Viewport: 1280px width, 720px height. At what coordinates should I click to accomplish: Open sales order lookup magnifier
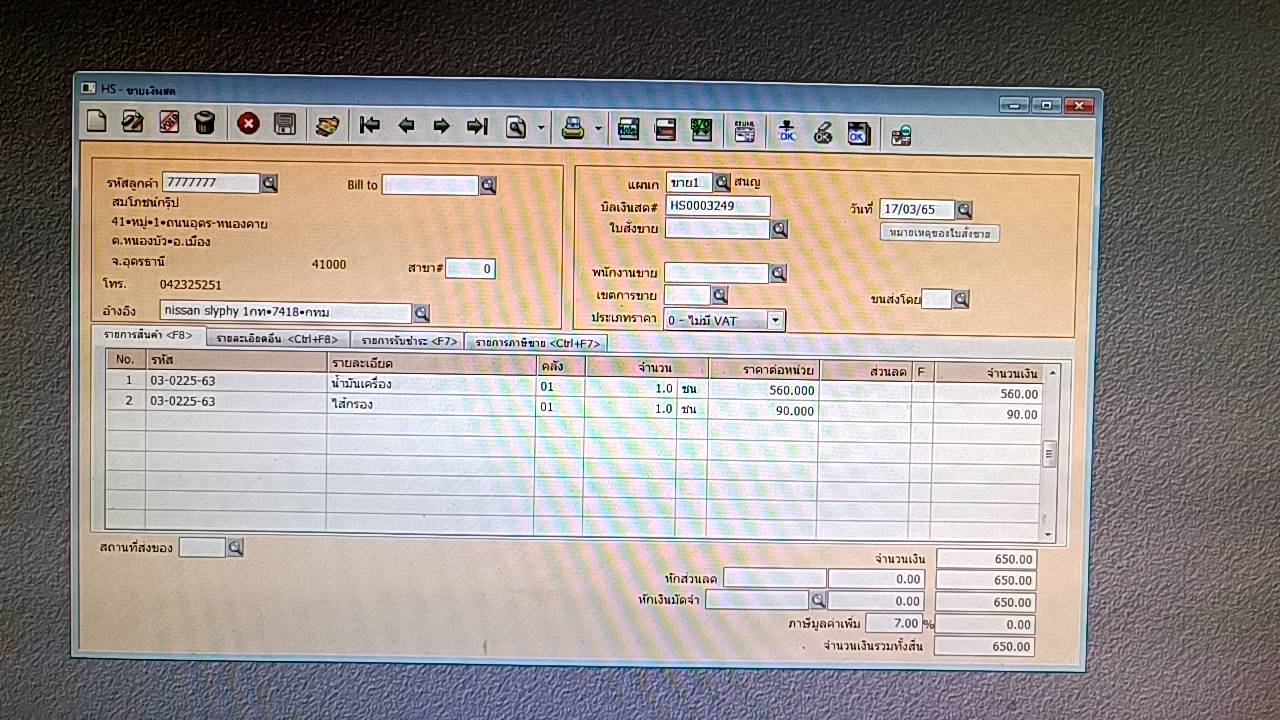(x=780, y=229)
